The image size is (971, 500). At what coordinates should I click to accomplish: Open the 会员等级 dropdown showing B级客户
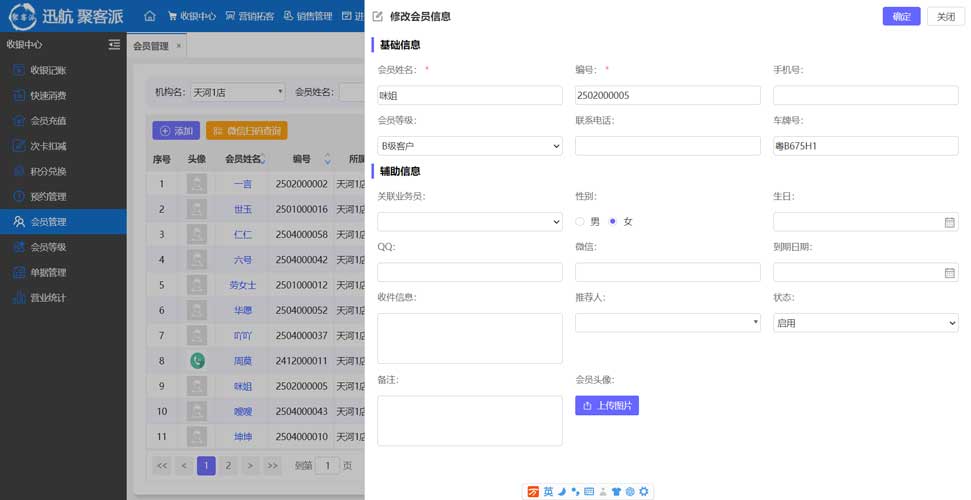[470, 146]
